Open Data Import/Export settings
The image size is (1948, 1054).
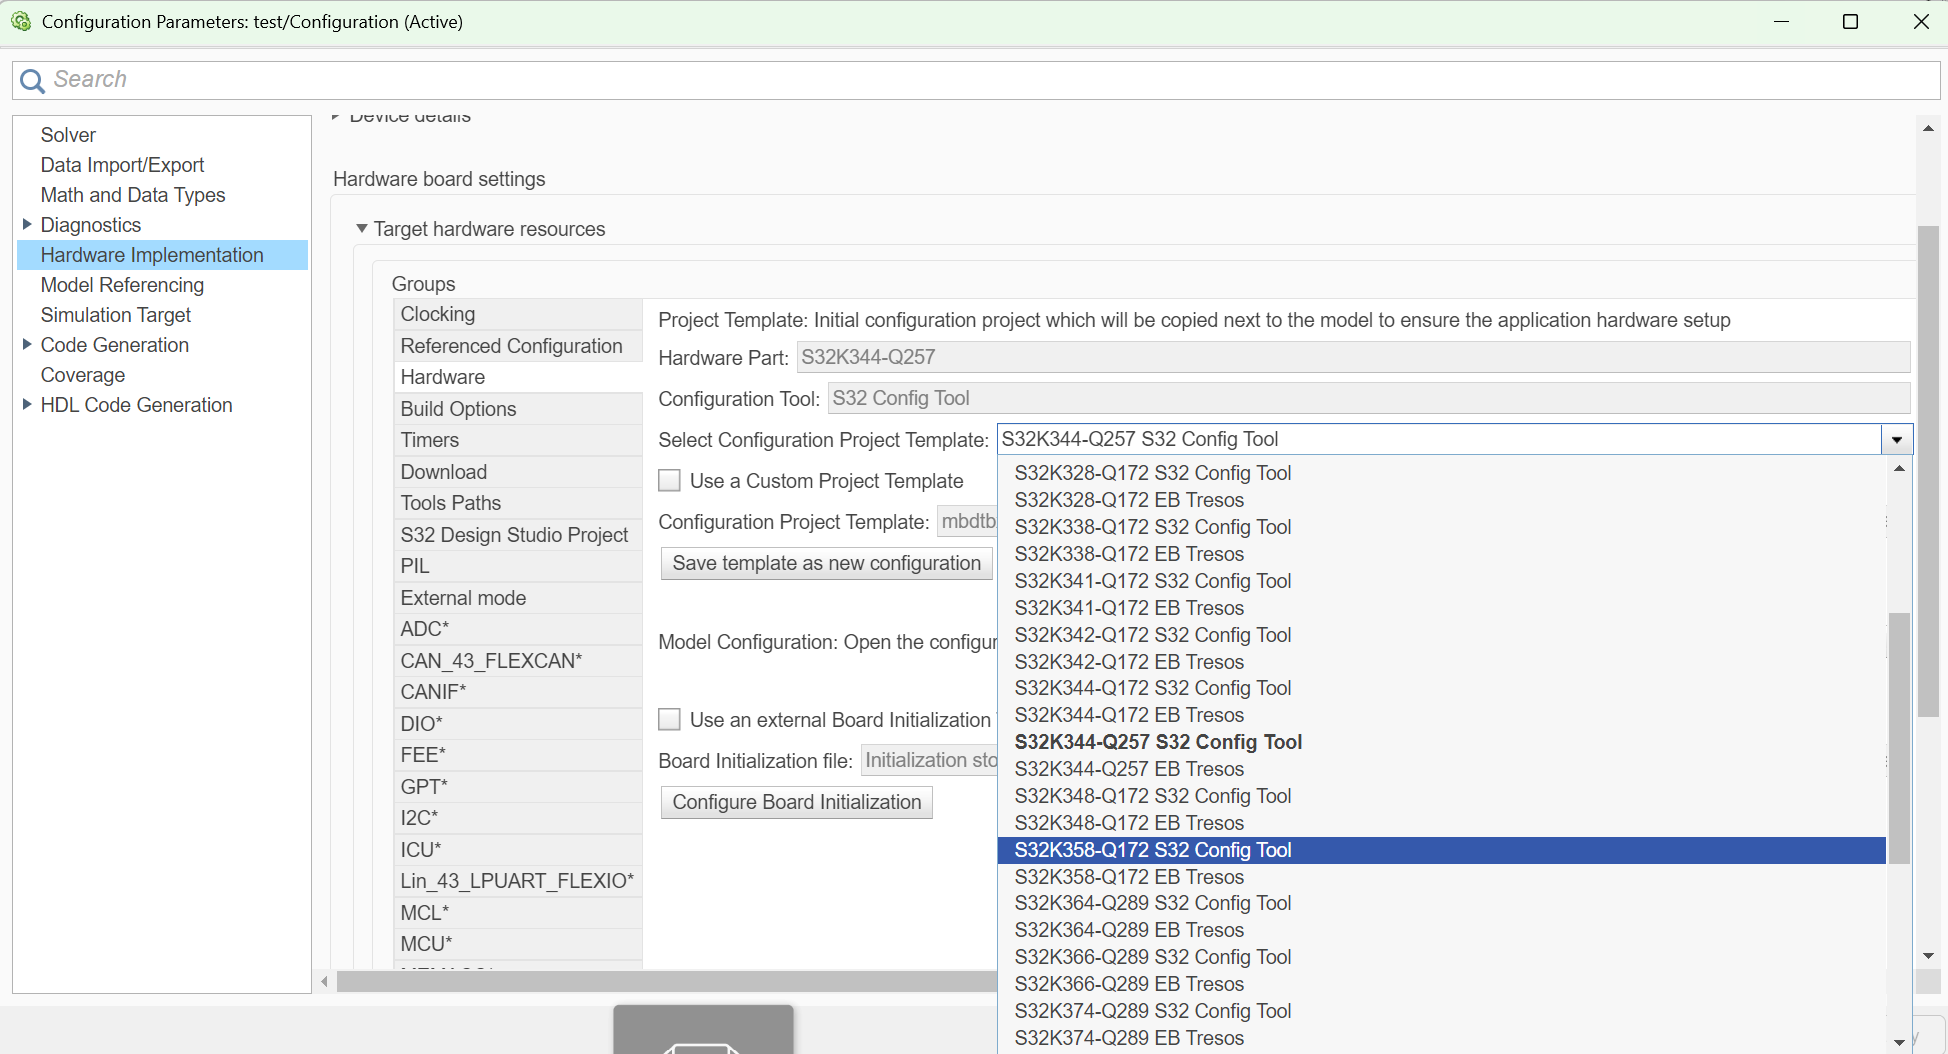pyautogui.click(x=122, y=165)
